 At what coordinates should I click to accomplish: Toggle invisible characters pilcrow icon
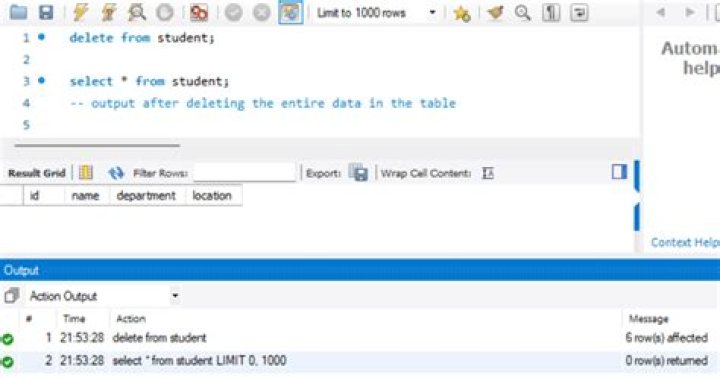[551, 12]
